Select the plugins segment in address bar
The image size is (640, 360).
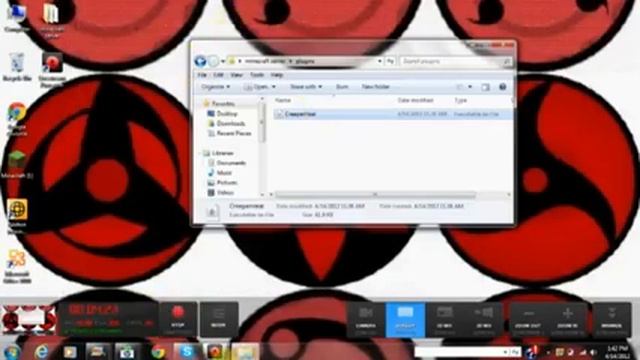pyautogui.click(x=305, y=61)
